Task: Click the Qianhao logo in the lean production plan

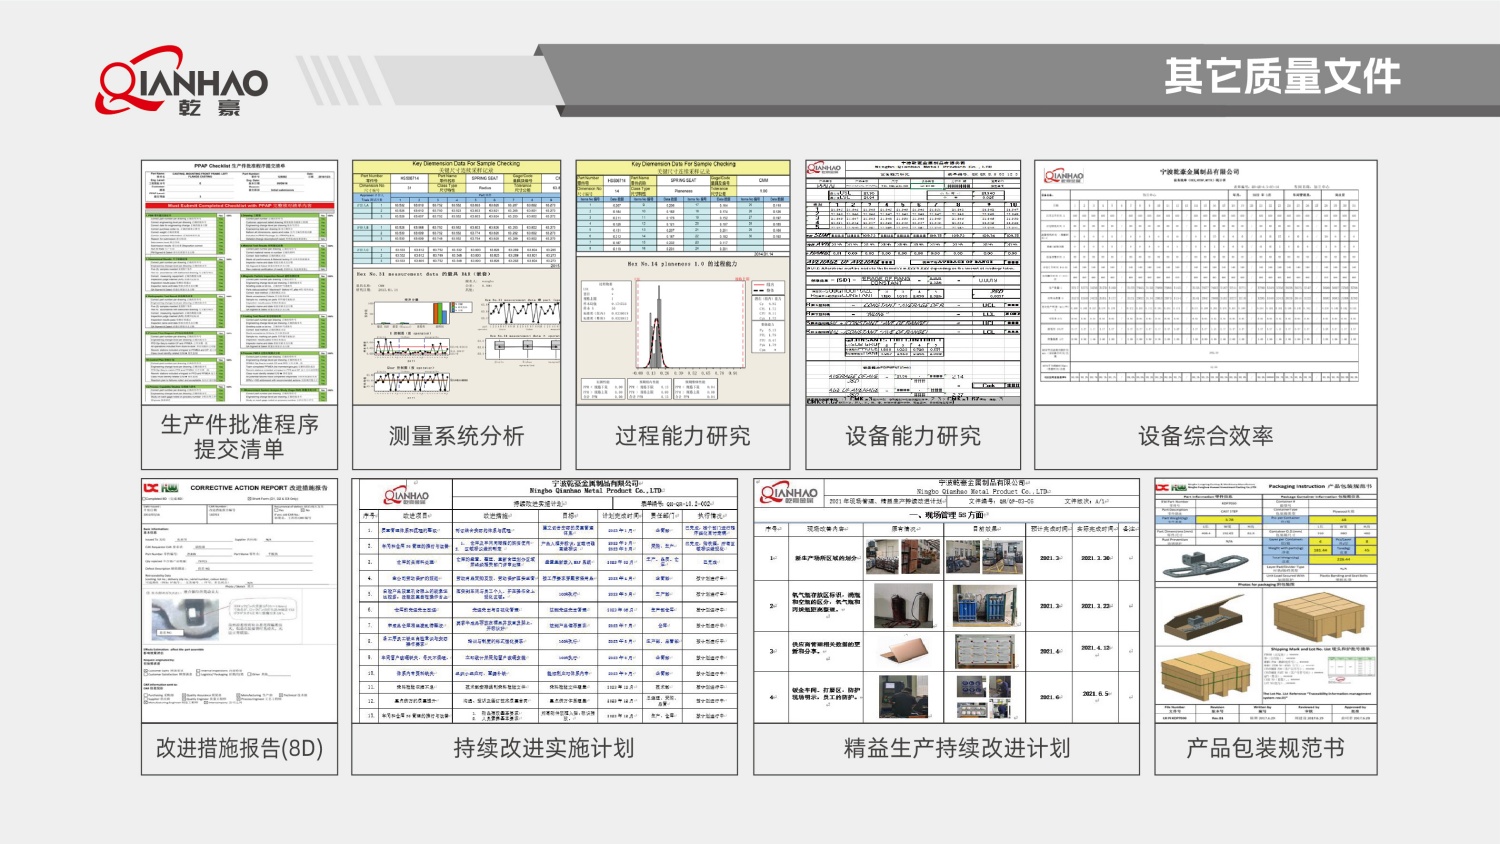Action: coord(789,492)
